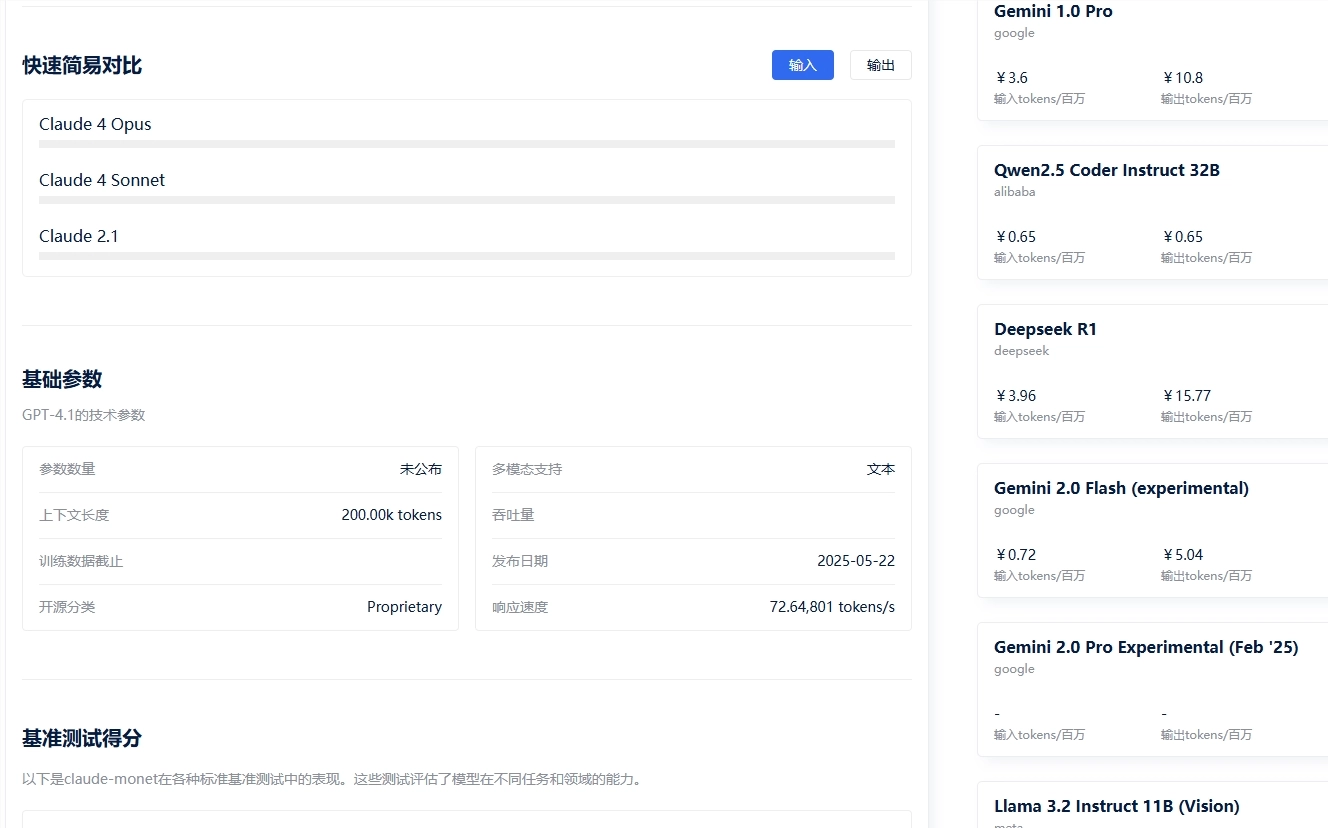The height and width of the screenshot is (828, 1328).
Task: Click the 未公布 value
Action: [x=421, y=469]
